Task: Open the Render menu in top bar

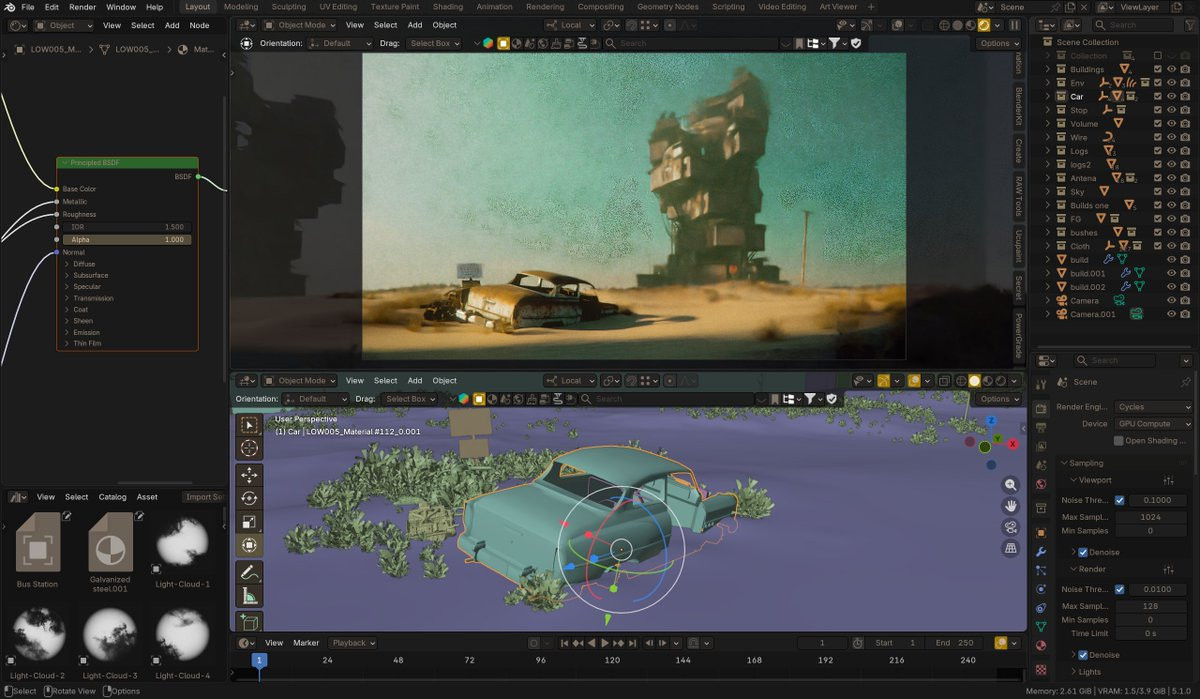Action: pos(82,7)
